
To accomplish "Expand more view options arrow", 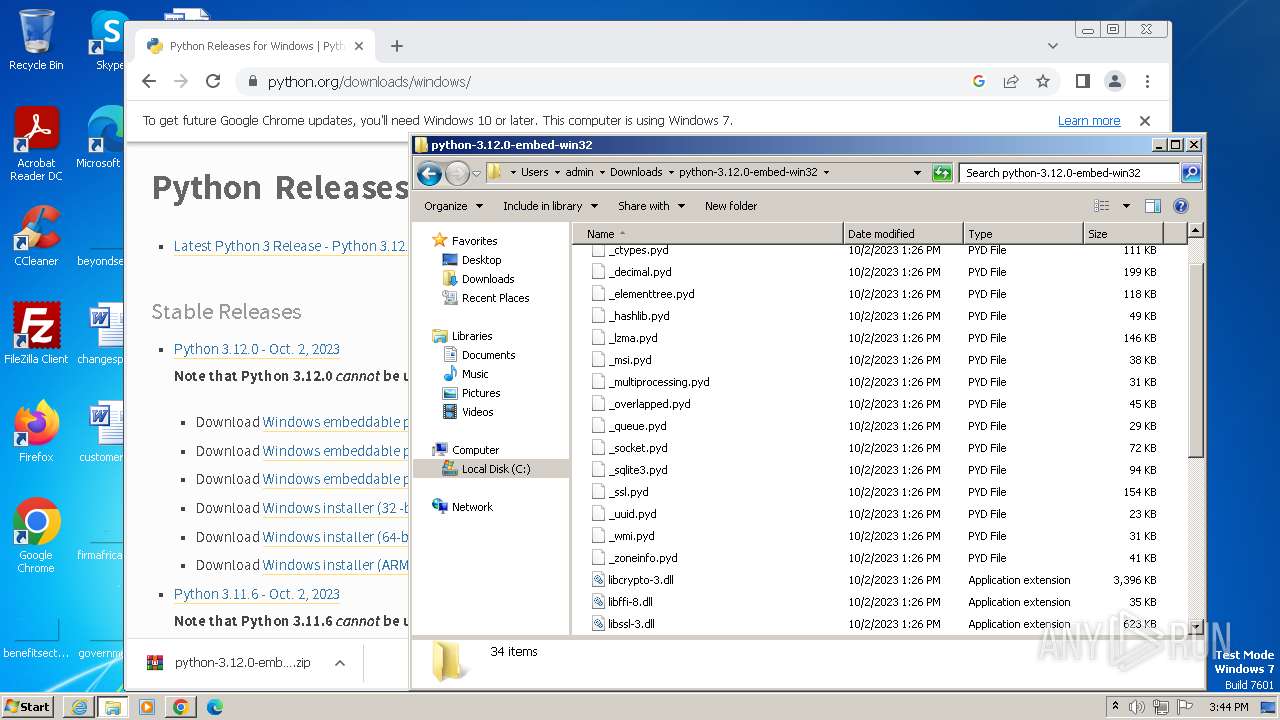I will click(1126, 206).
